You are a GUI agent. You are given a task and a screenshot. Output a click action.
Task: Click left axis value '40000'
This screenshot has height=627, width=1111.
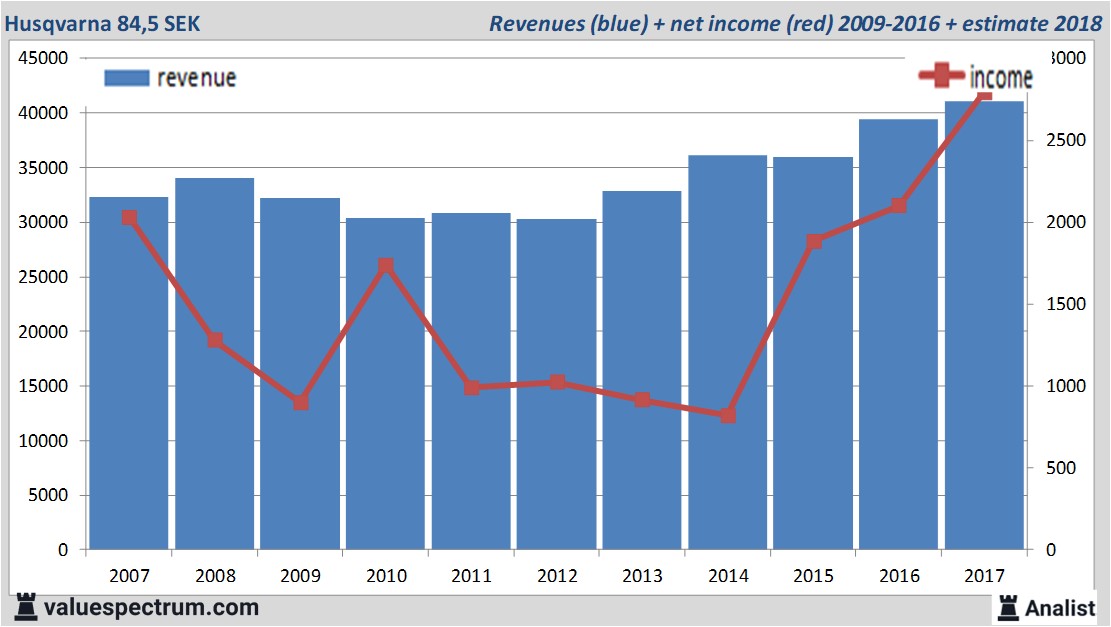click(x=43, y=113)
